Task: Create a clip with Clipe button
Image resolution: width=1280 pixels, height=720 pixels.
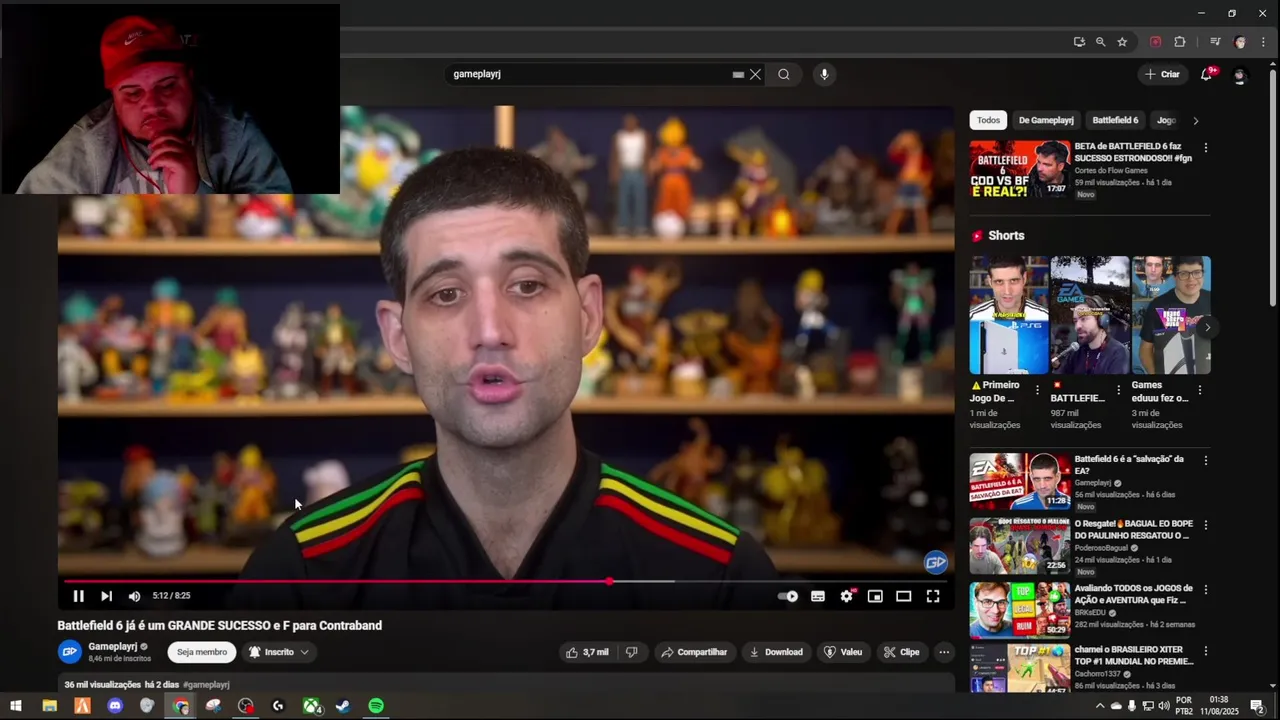Action: (901, 652)
